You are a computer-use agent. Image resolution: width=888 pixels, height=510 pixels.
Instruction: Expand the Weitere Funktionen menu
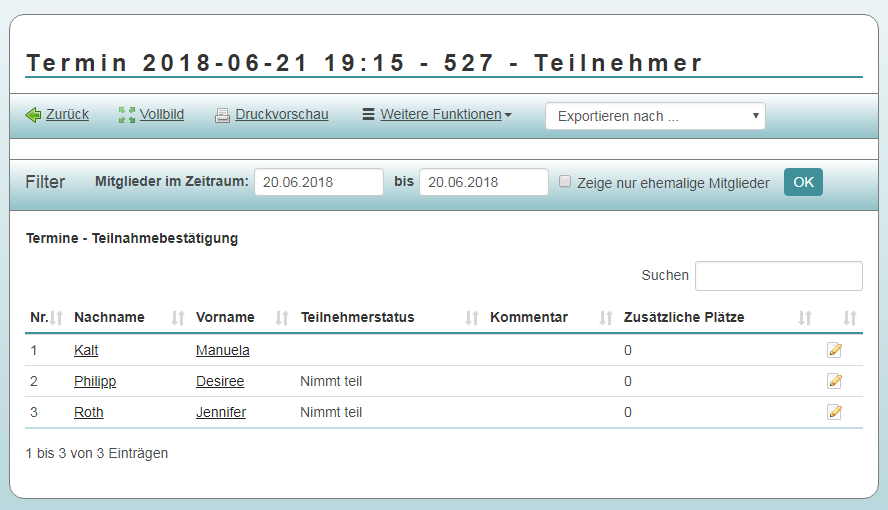coord(437,115)
